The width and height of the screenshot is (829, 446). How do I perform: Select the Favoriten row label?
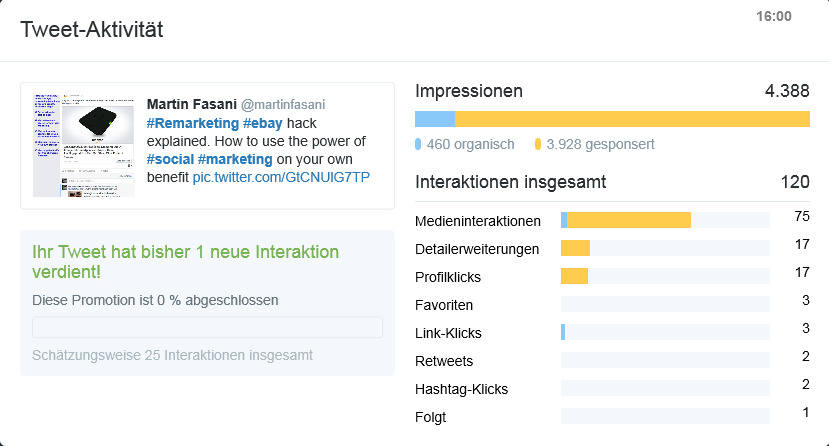[444, 305]
